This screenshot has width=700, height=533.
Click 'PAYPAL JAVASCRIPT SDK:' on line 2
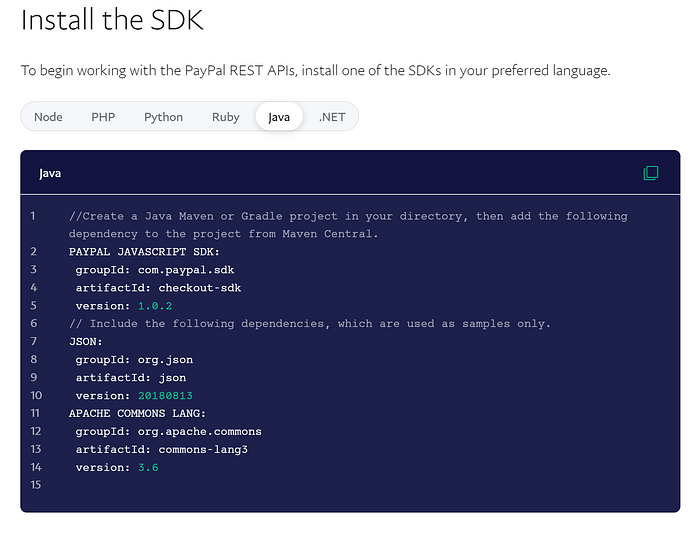point(144,252)
